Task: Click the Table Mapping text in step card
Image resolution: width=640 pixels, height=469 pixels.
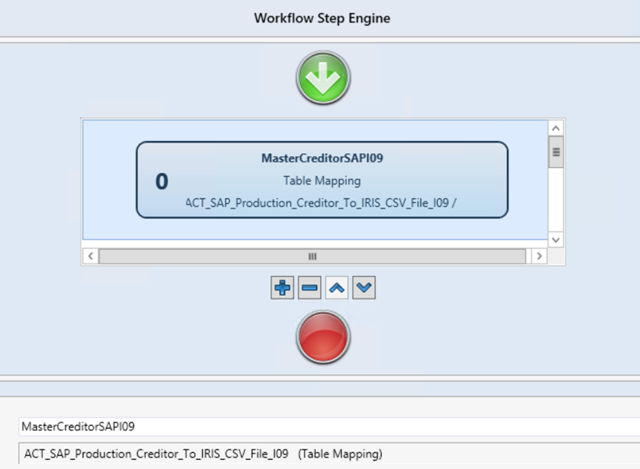Action: pyautogui.click(x=322, y=180)
